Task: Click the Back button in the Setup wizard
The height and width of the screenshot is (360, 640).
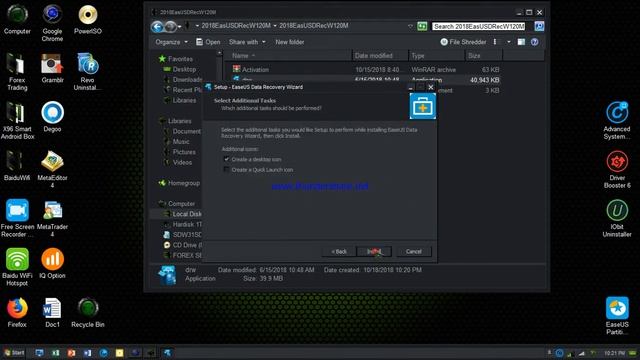Action: point(339,251)
